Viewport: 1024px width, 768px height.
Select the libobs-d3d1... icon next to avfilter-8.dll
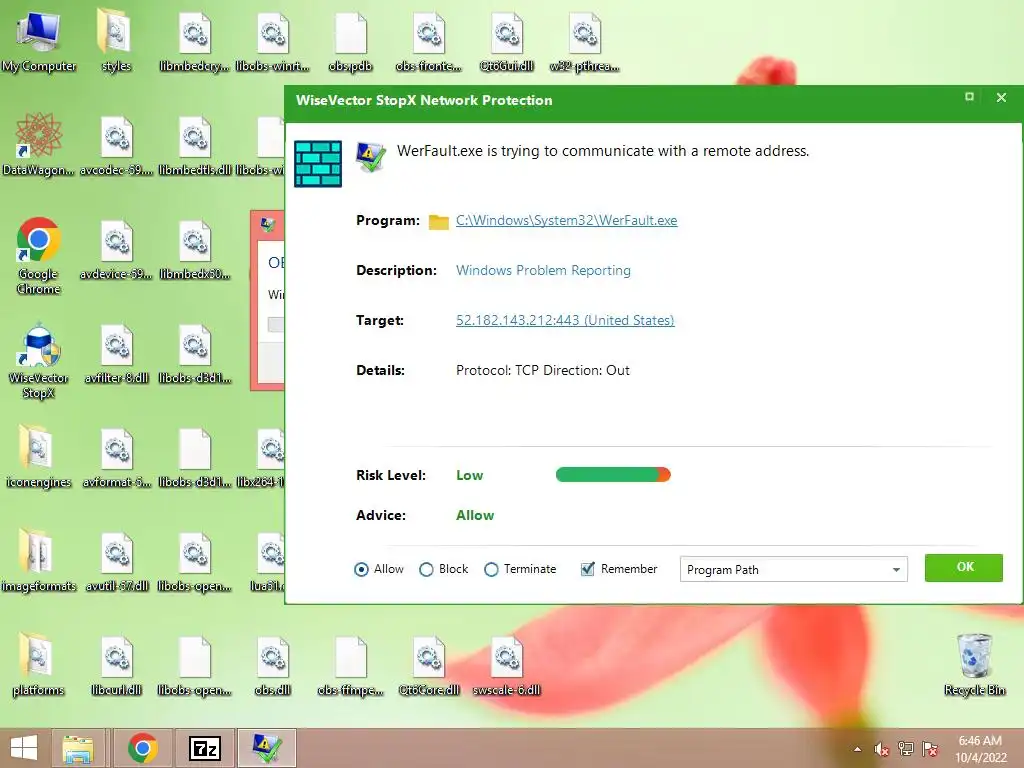tap(195, 353)
